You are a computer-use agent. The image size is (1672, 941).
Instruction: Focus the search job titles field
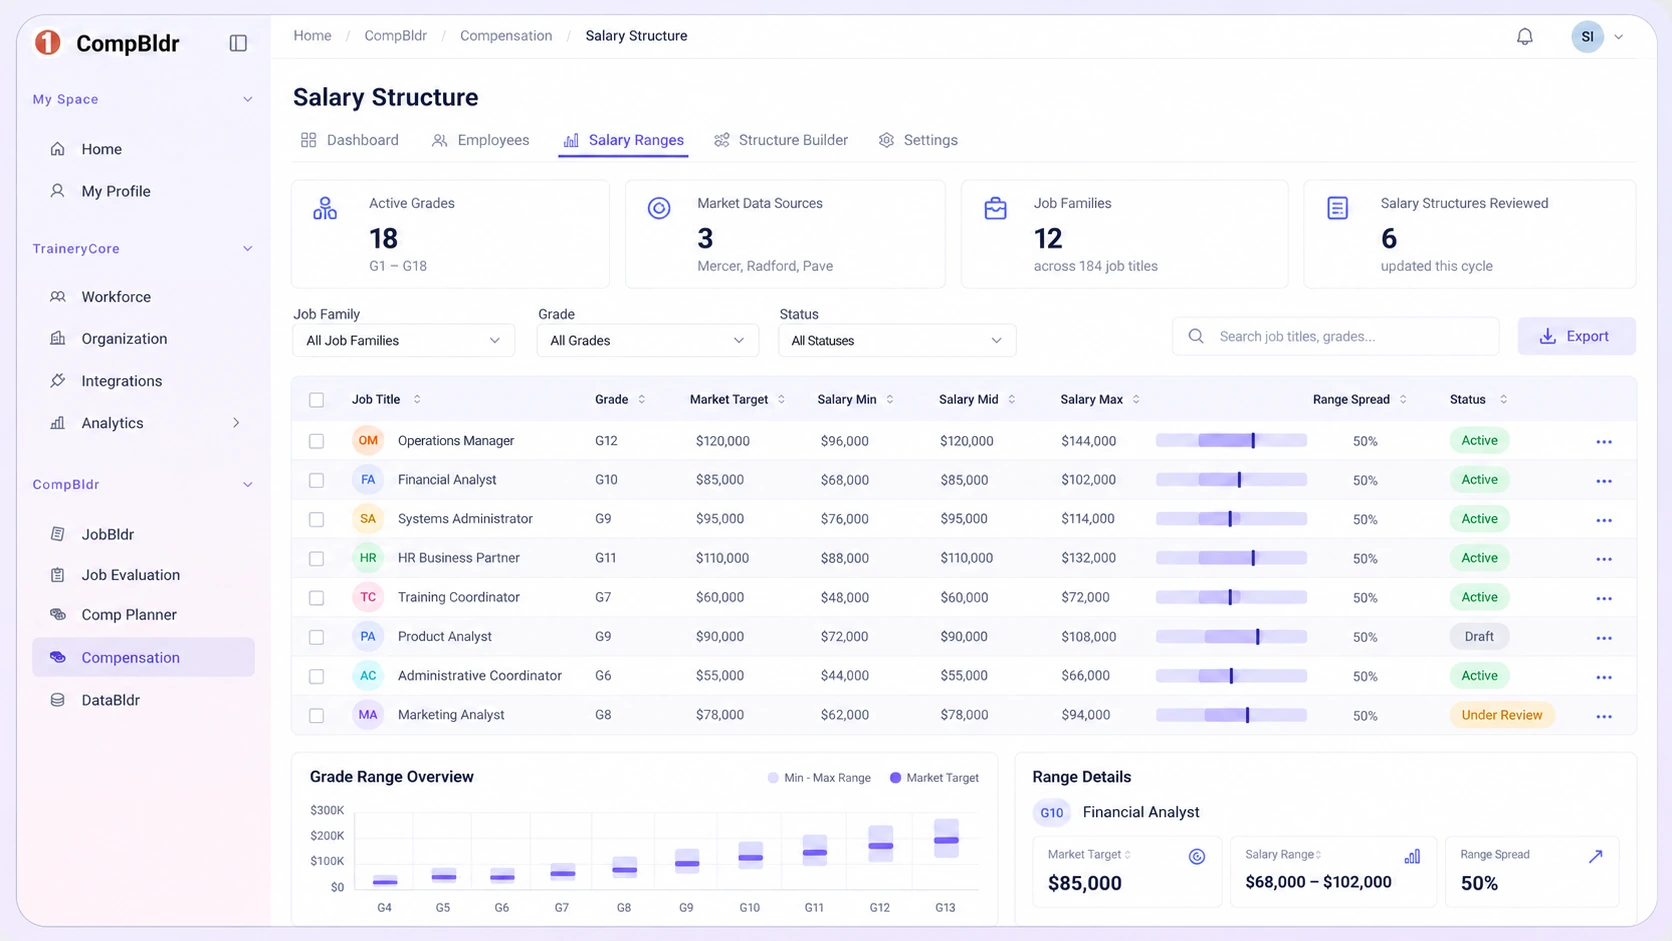(x=1335, y=336)
